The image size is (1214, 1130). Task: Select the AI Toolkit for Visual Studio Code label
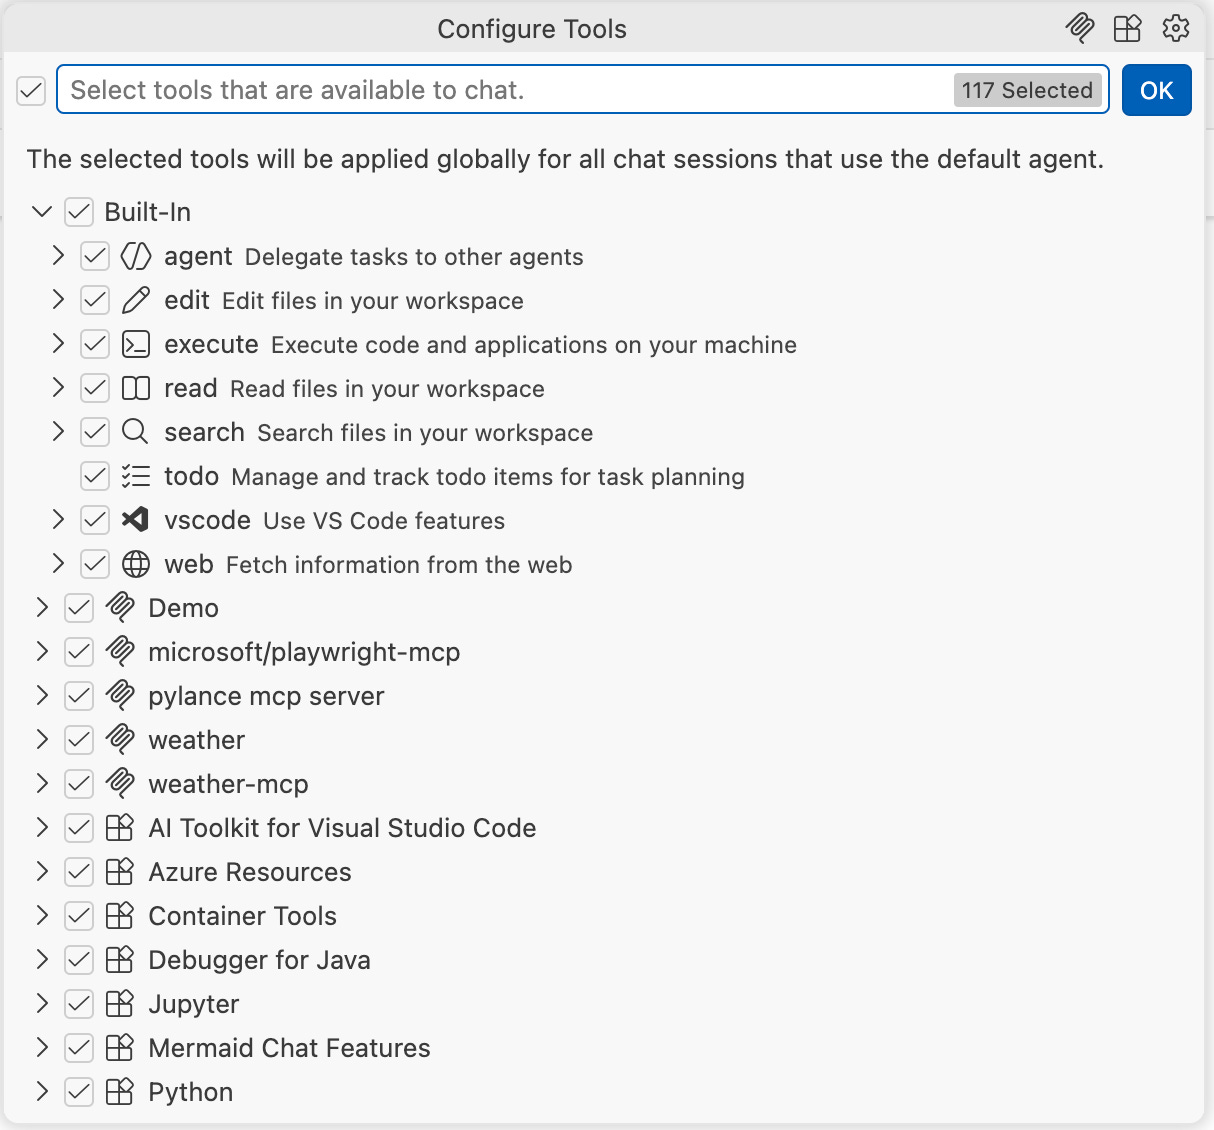click(x=342, y=828)
